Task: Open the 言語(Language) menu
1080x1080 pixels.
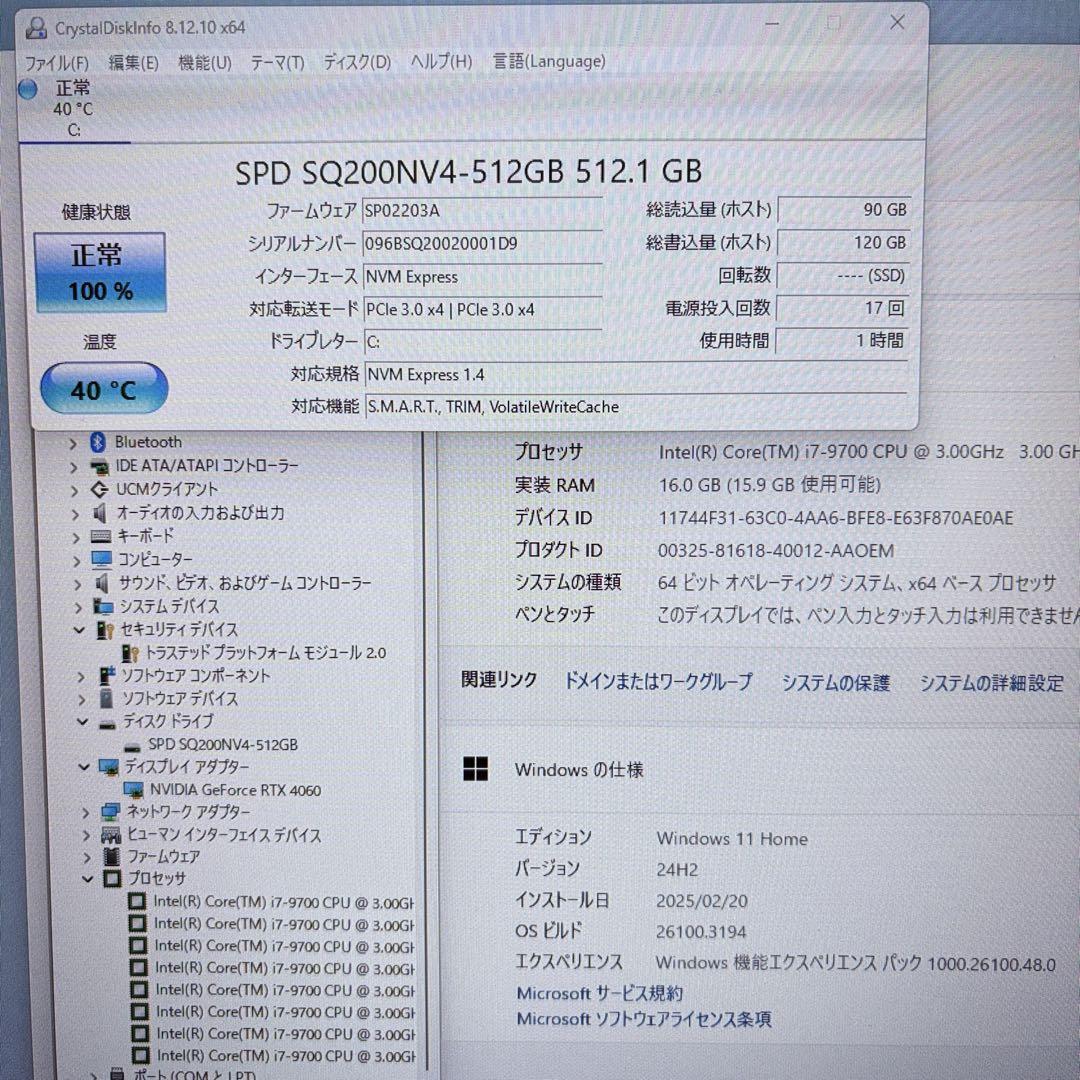Action: (x=550, y=61)
